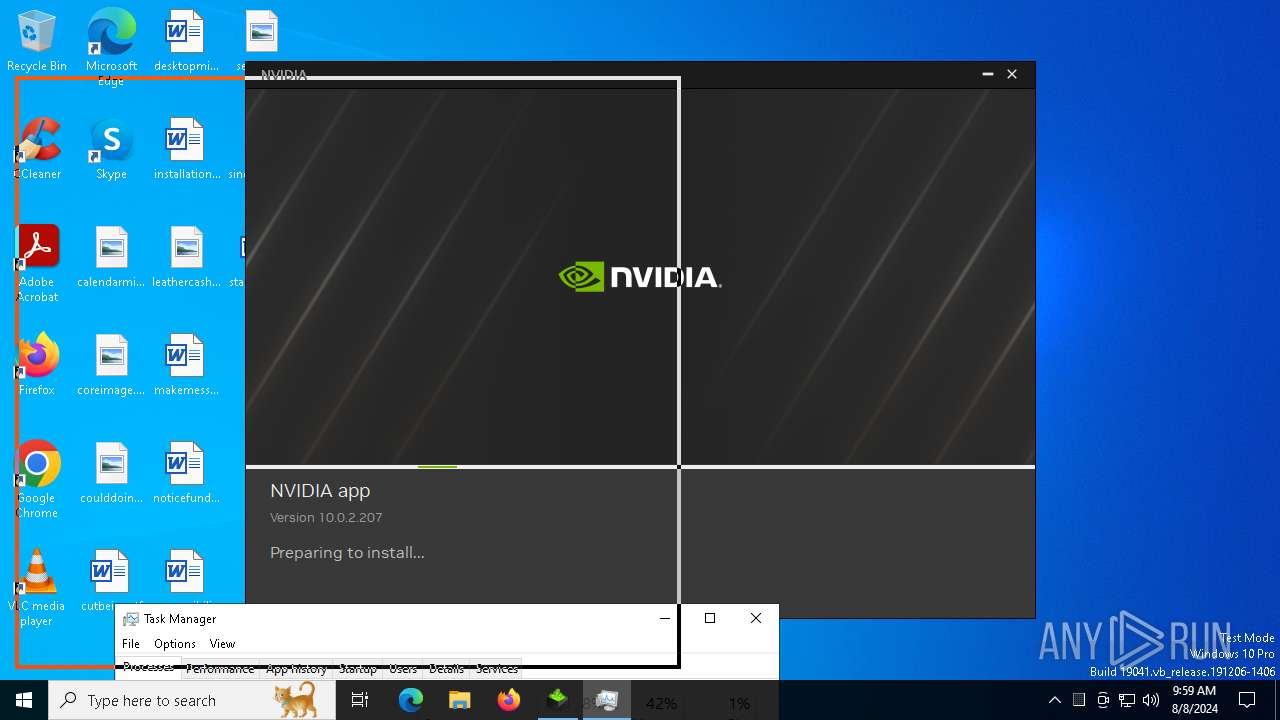Click the NVIDIA logo in installer
The image size is (1280, 720).
(640, 277)
